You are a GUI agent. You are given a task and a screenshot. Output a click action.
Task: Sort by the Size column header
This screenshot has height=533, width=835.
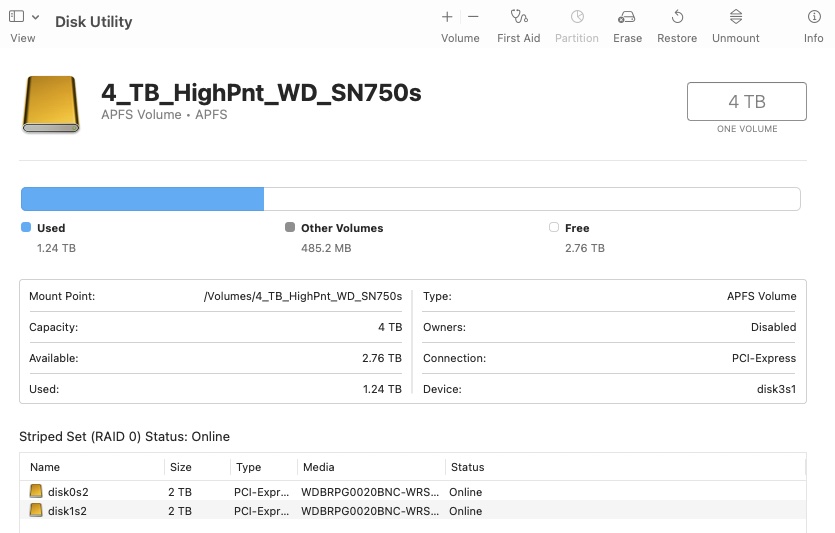tap(181, 467)
